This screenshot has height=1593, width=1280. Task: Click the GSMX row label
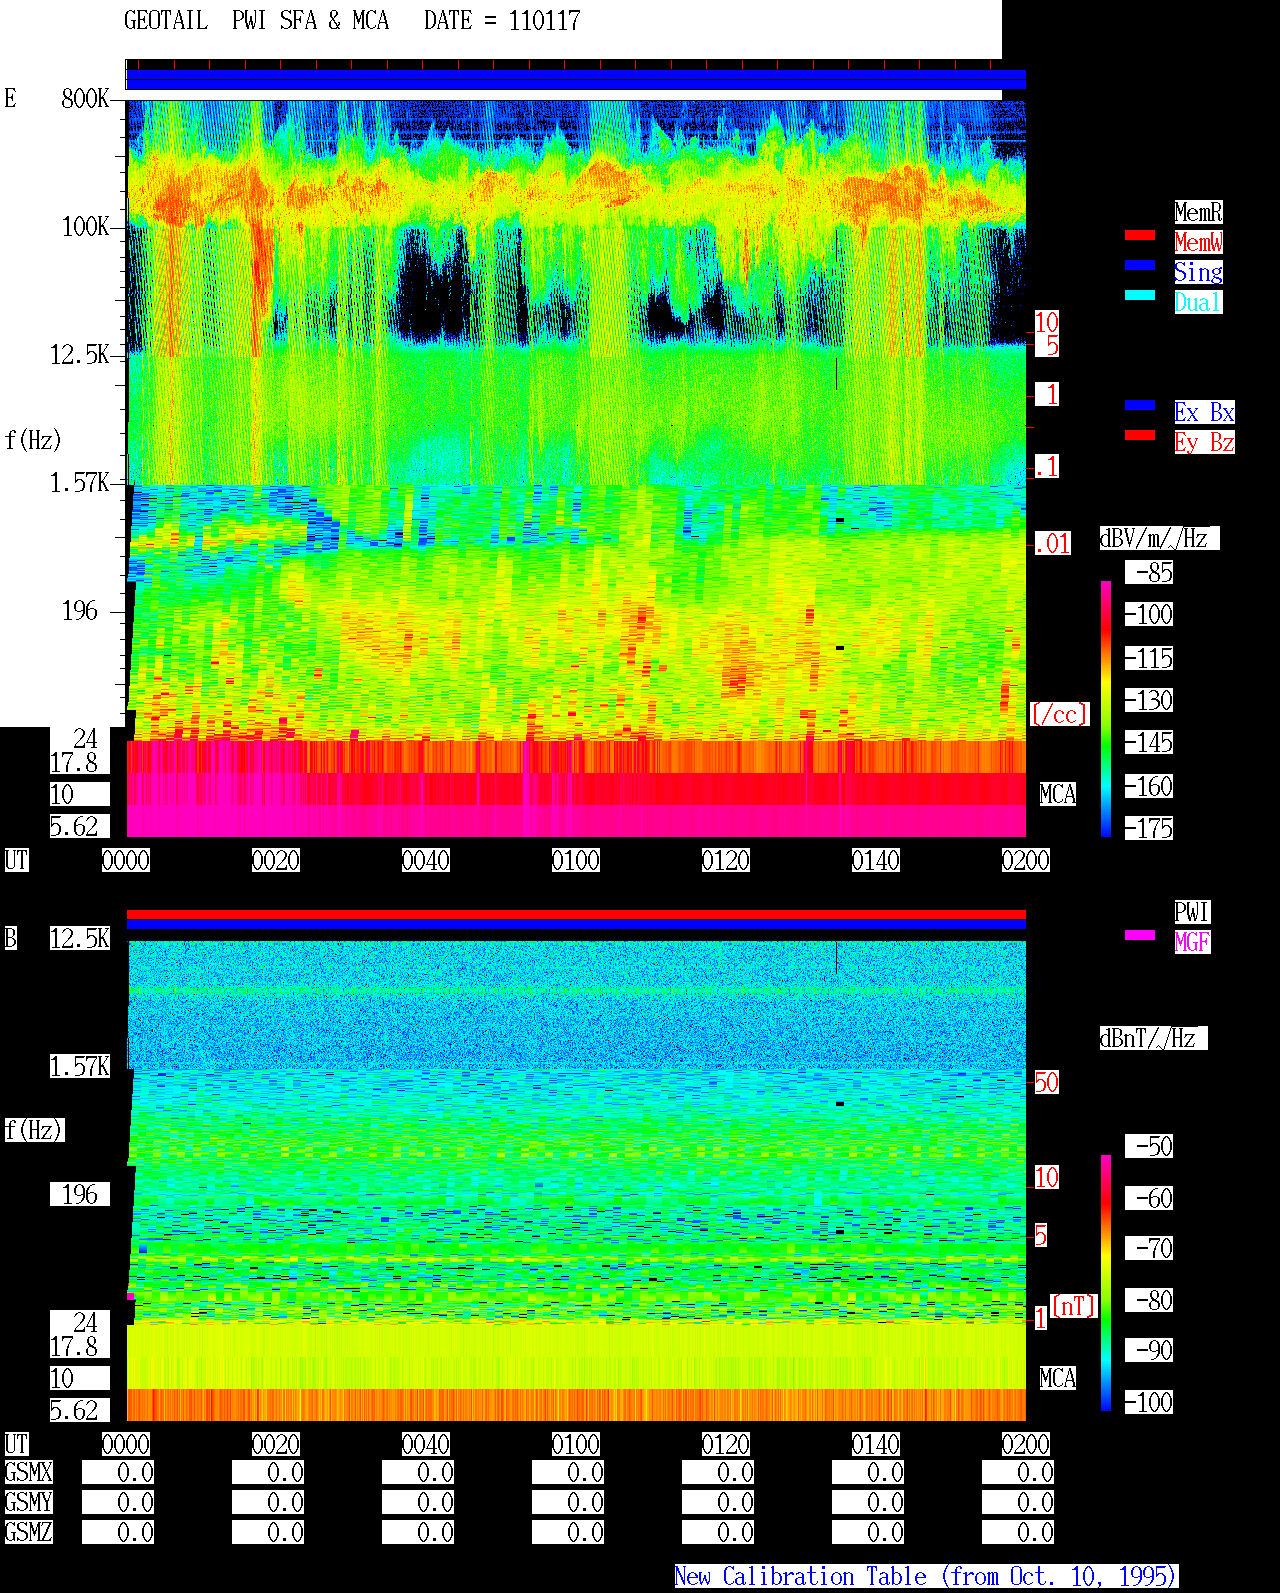point(28,1472)
